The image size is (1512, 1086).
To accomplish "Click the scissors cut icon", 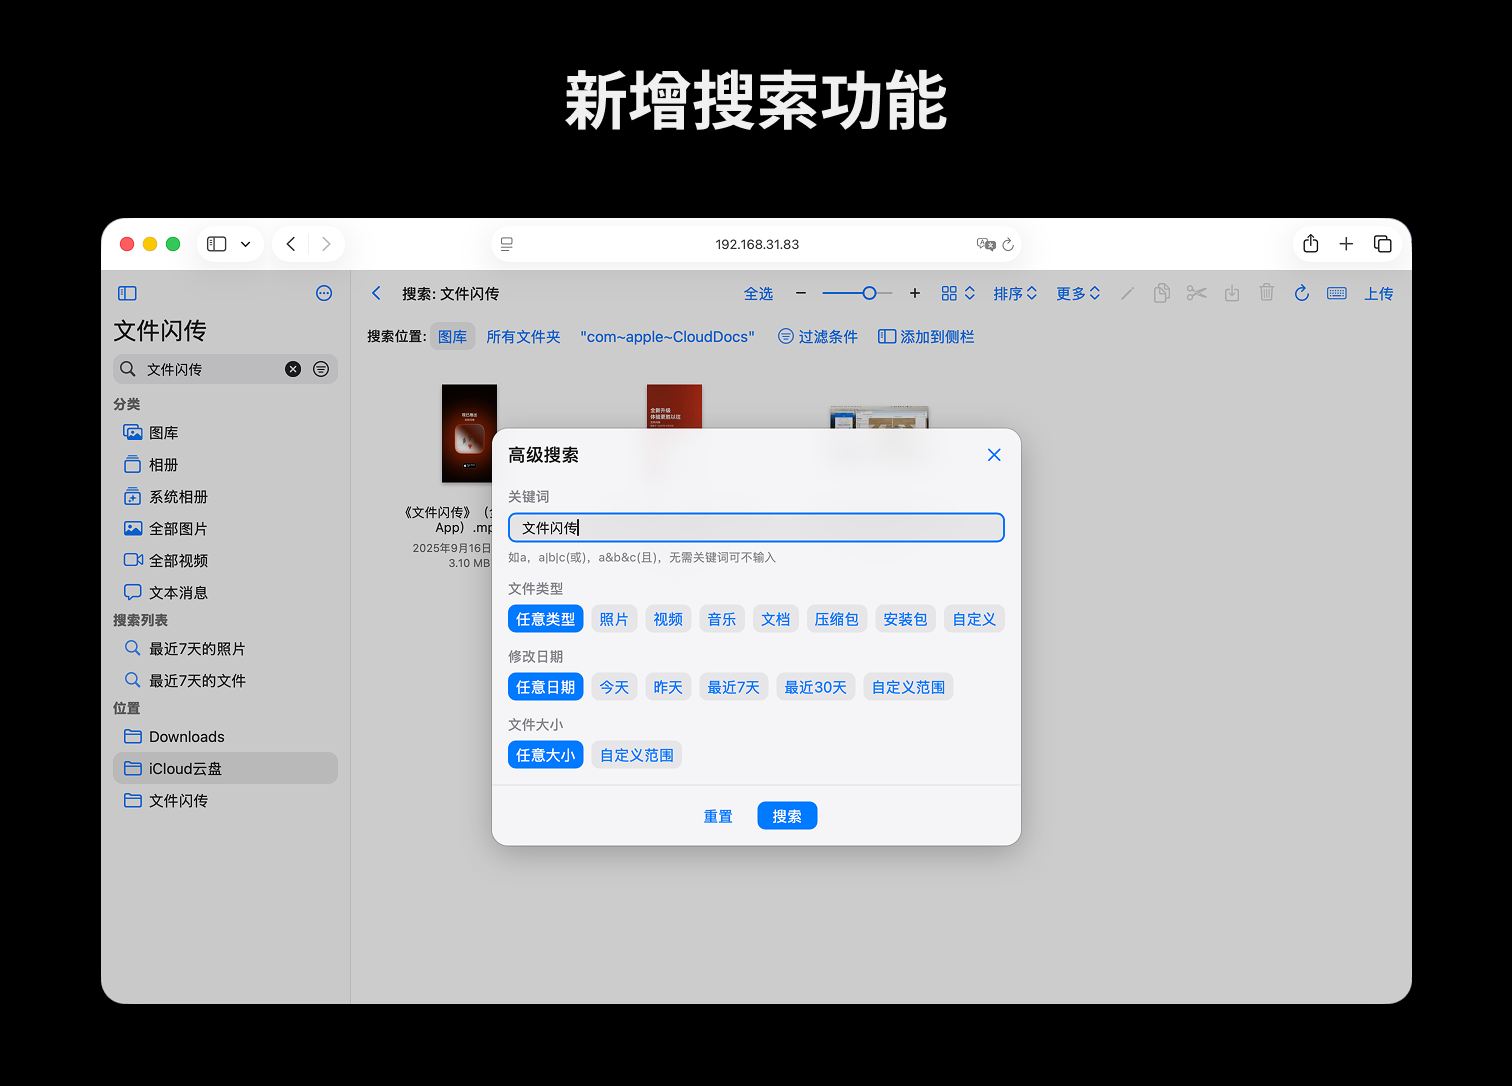I will tap(1196, 293).
